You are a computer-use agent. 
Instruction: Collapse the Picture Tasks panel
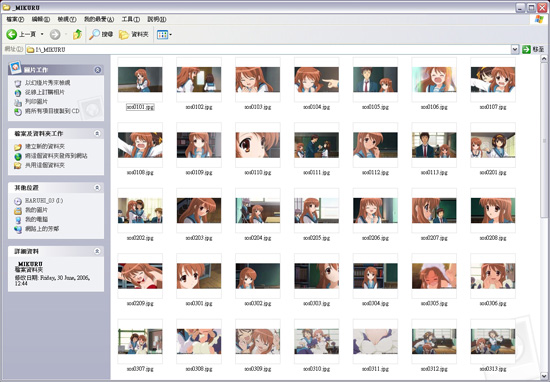coord(98,70)
